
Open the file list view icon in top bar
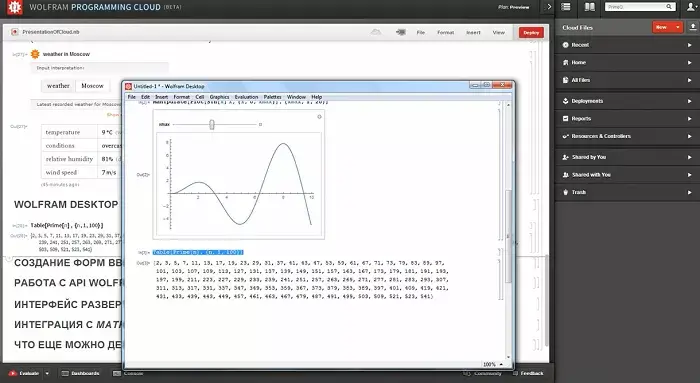coord(566,7)
